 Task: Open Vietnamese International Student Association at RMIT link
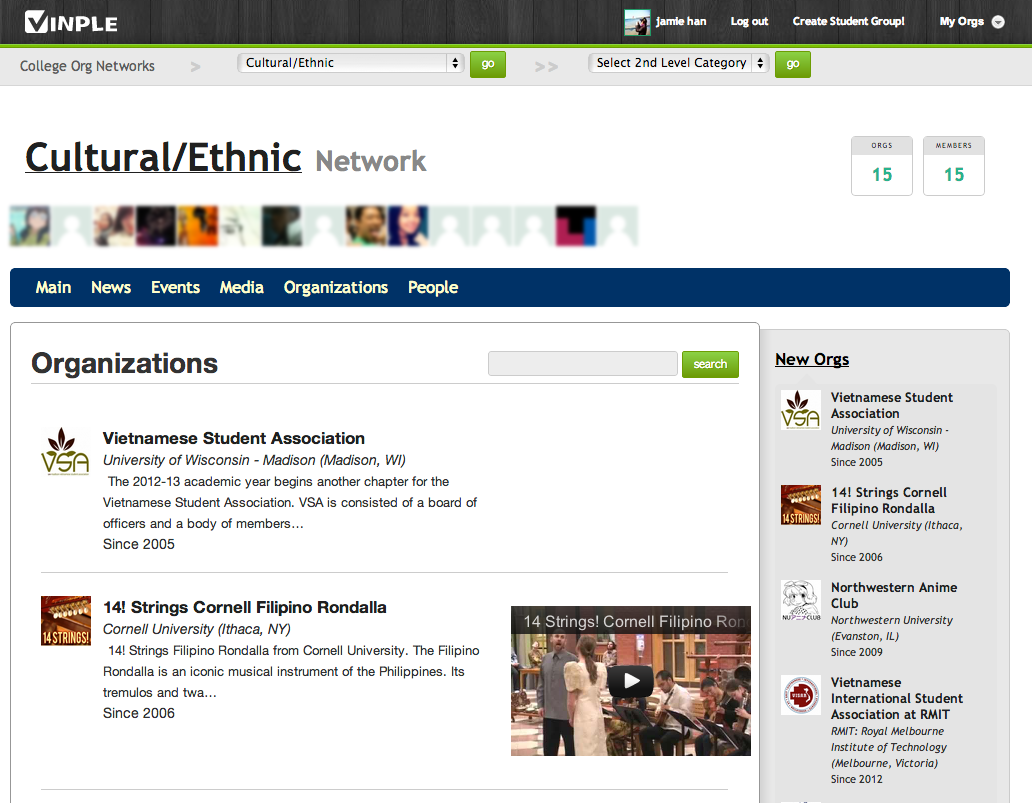coord(896,698)
